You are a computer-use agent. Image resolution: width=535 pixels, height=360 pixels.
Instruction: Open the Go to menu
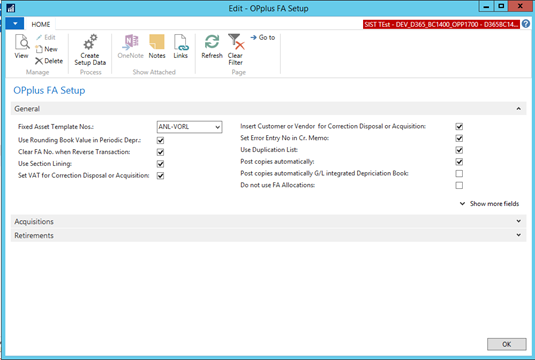point(263,38)
